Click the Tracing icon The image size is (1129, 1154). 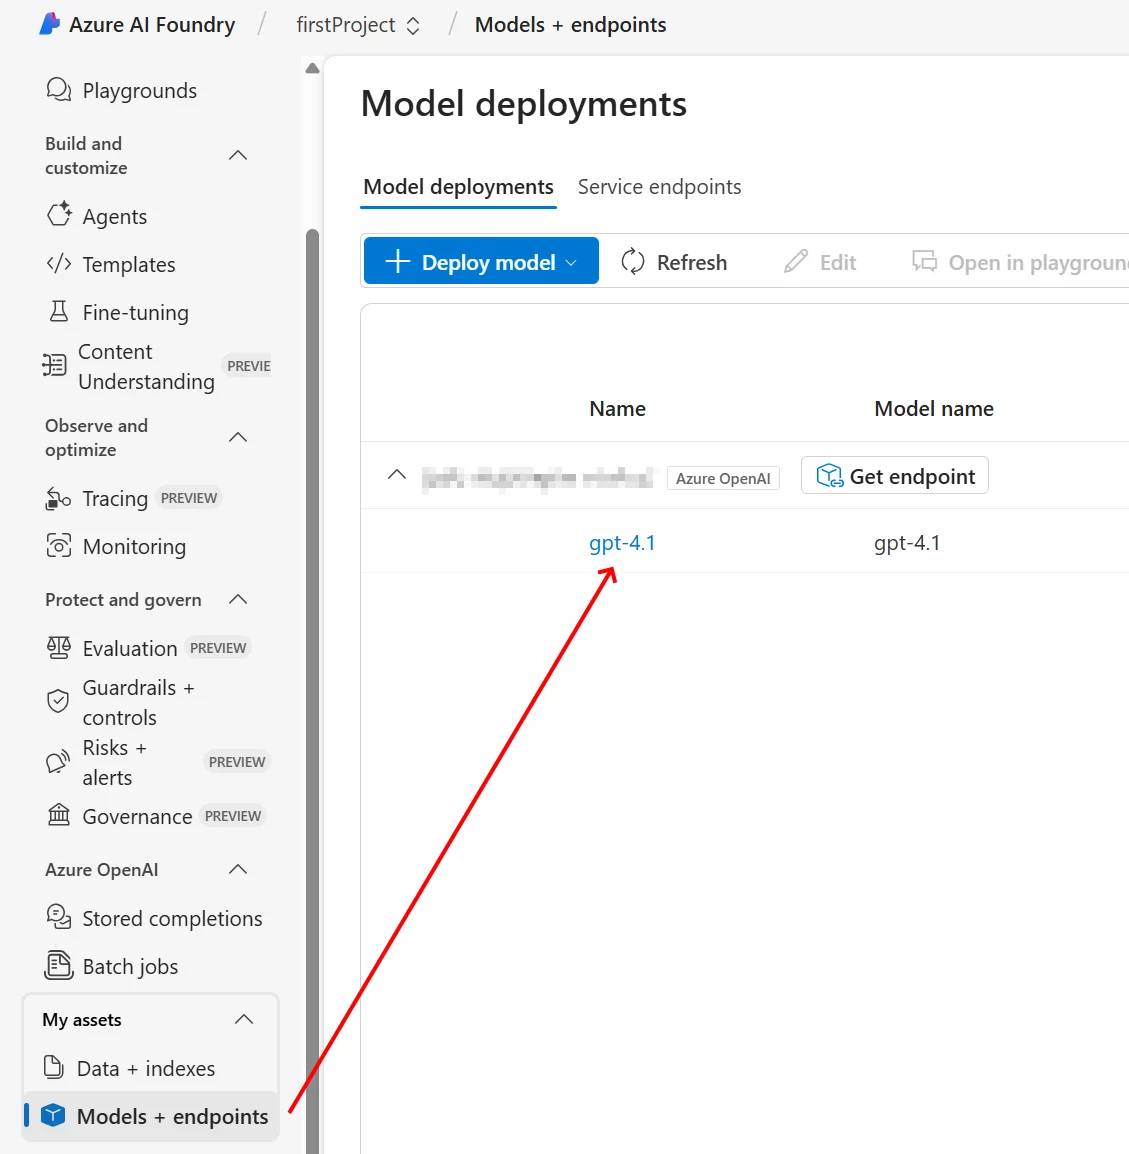click(58, 498)
